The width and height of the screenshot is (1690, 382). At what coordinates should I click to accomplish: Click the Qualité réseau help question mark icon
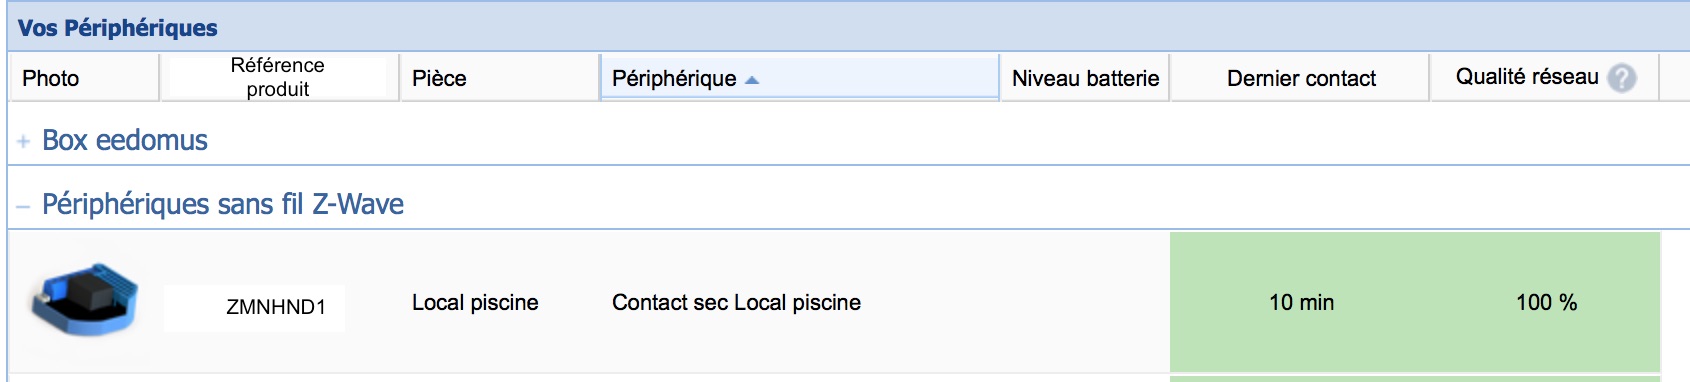click(1621, 78)
